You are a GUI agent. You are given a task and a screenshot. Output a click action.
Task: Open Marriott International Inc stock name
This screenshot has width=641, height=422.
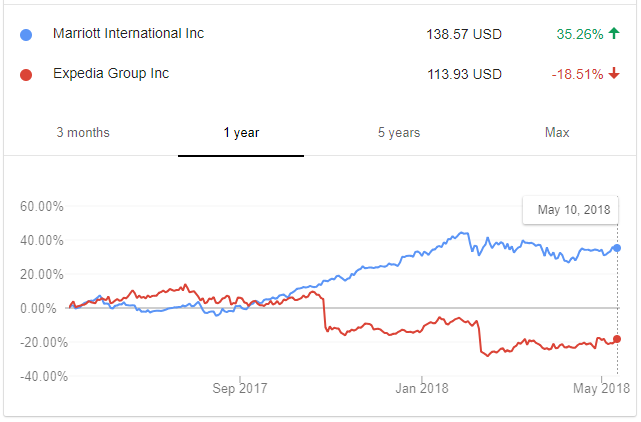(128, 34)
